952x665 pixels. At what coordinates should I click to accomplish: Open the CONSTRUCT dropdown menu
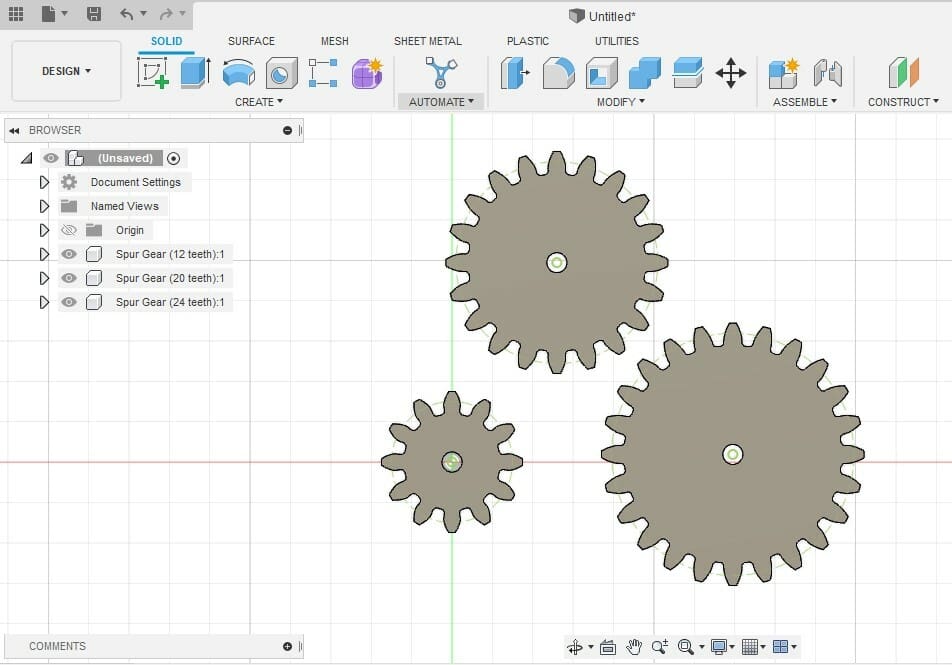[x=903, y=102]
